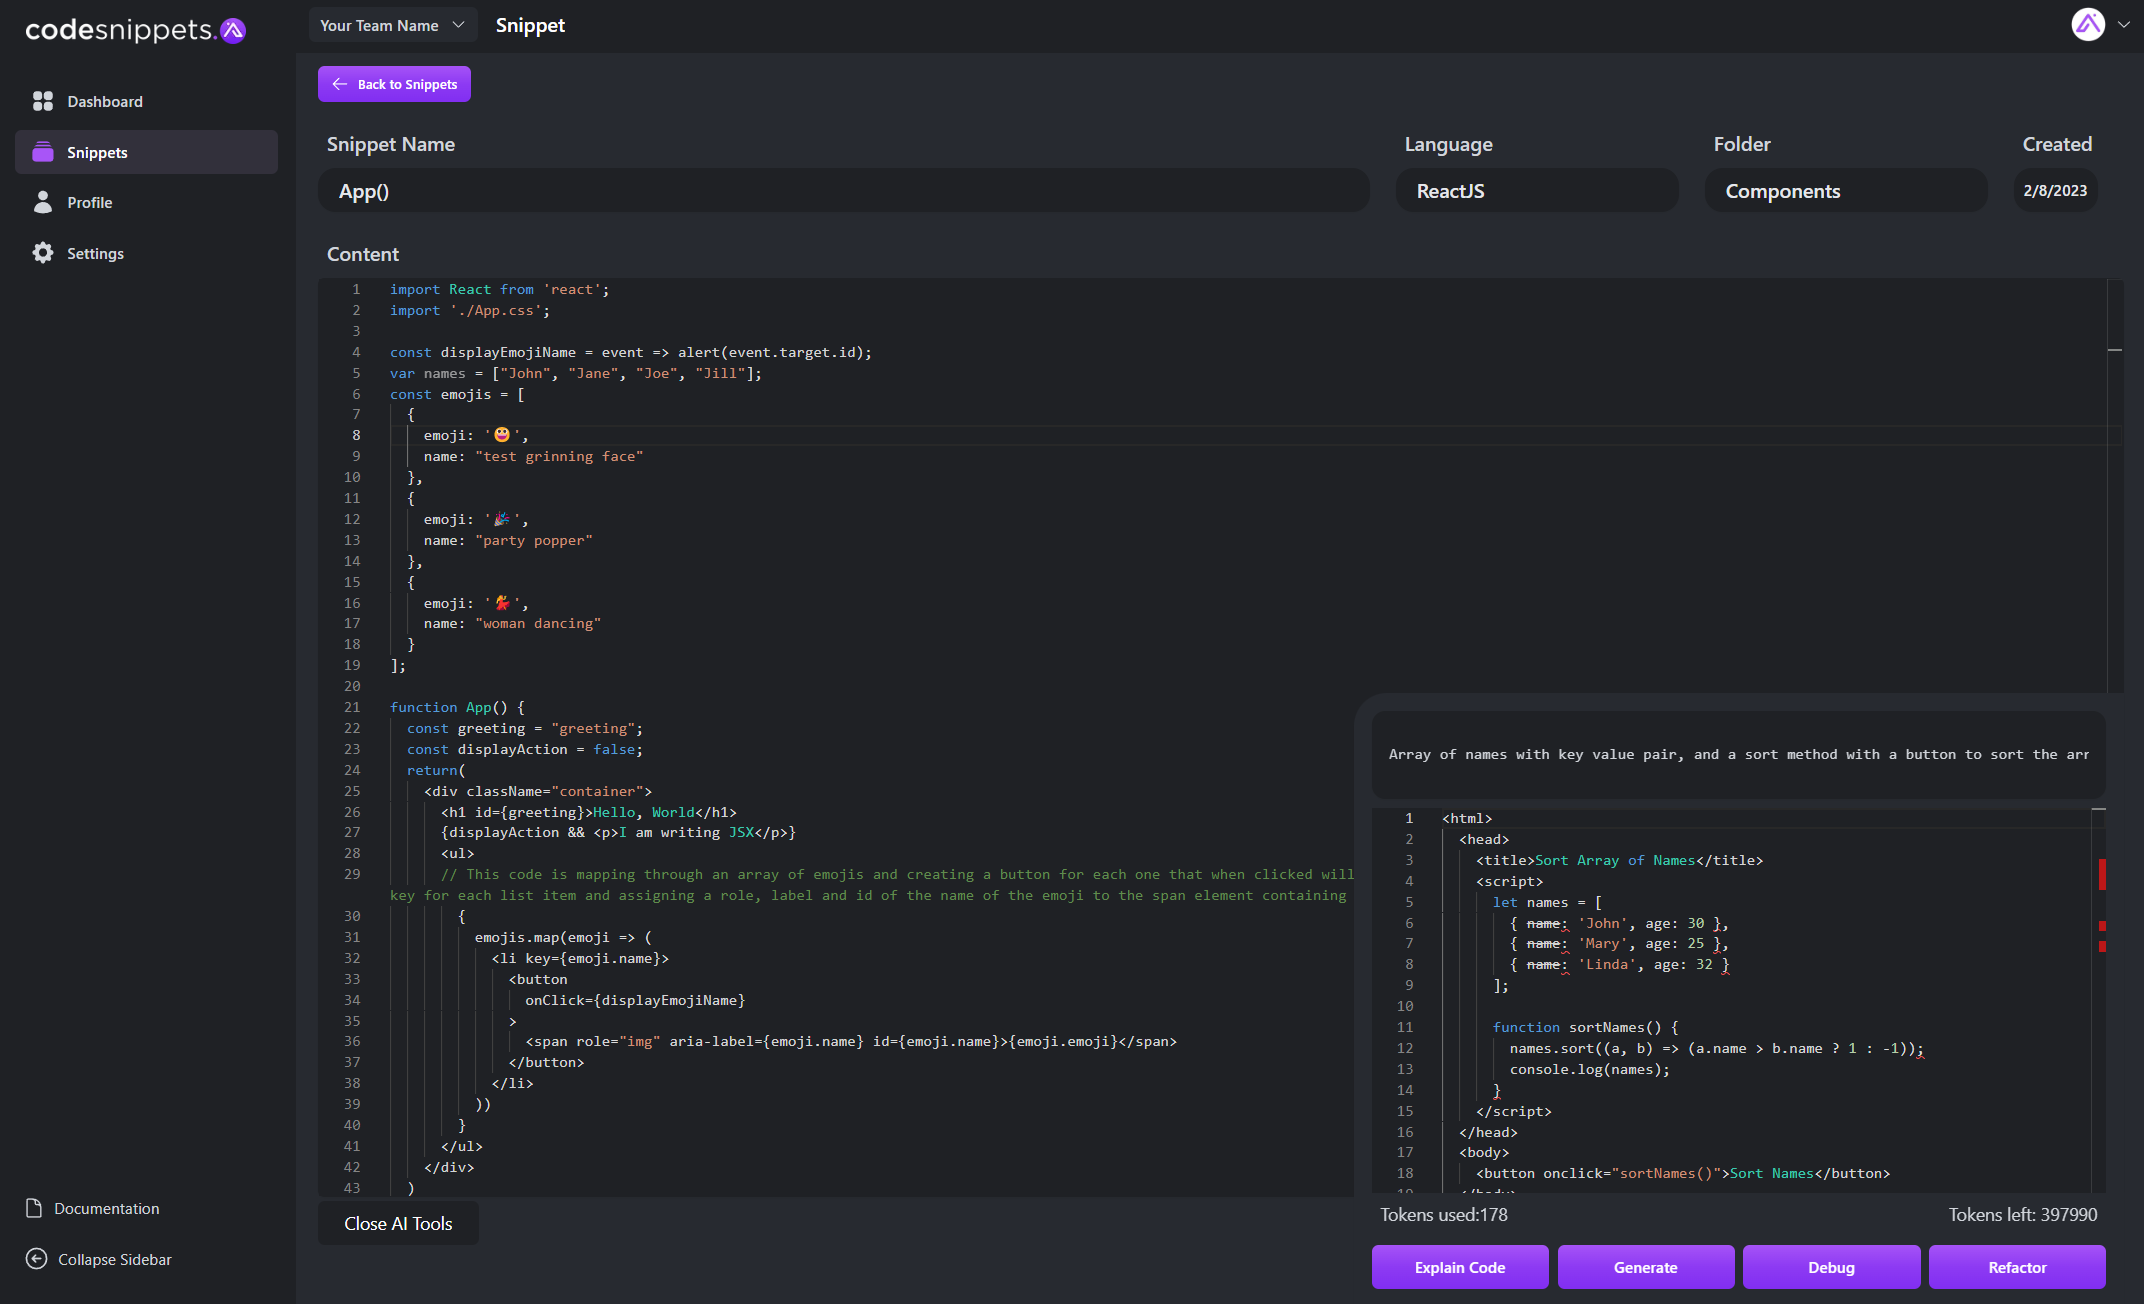Click line number 43 in main editor gutter

(352, 1188)
